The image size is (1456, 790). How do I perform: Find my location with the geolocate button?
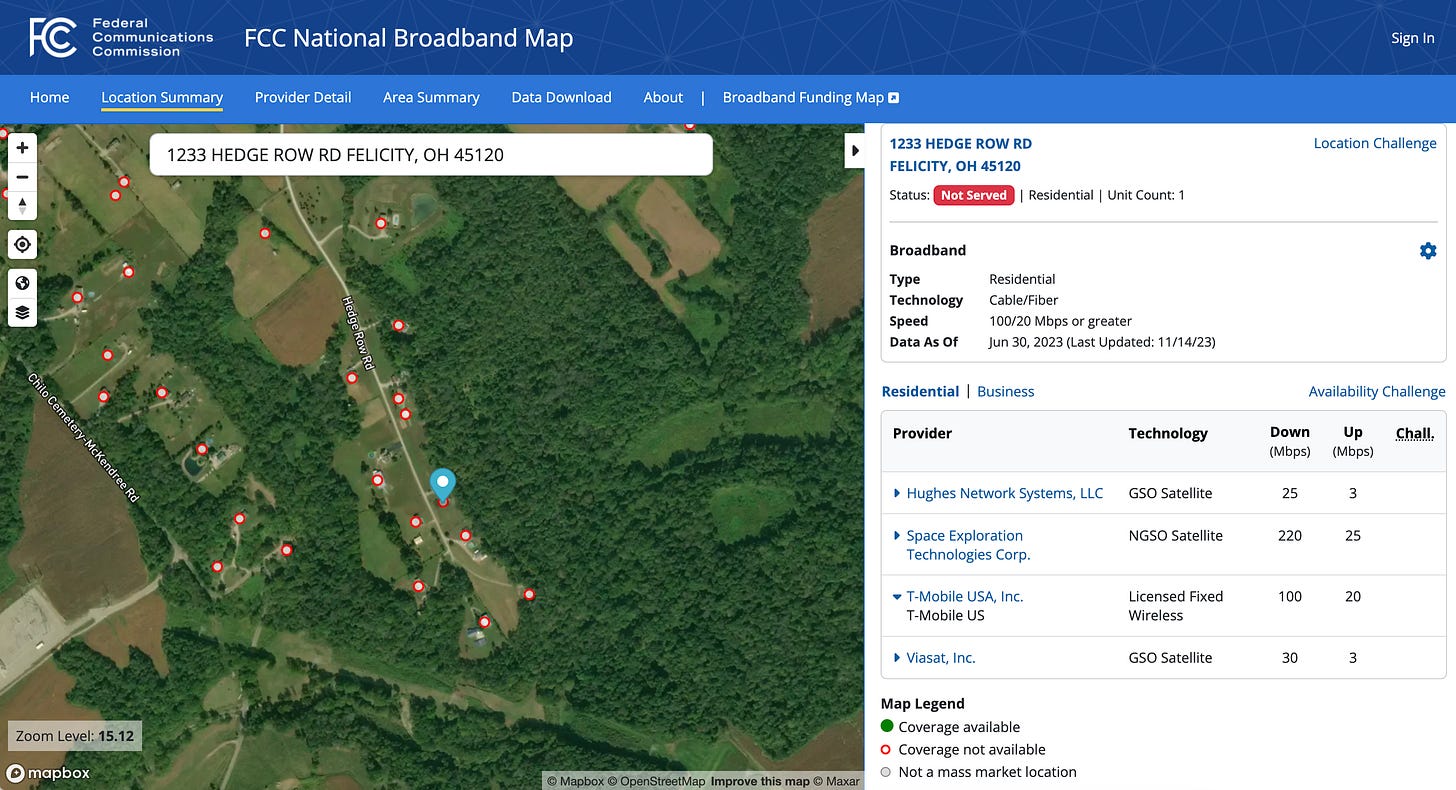click(22, 244)
